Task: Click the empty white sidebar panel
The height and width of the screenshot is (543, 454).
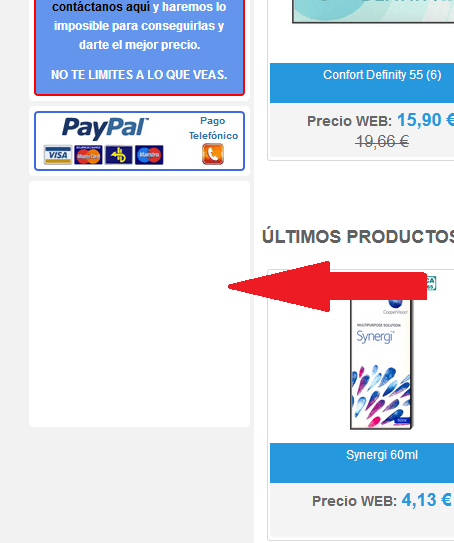Action: click(139, 304)
